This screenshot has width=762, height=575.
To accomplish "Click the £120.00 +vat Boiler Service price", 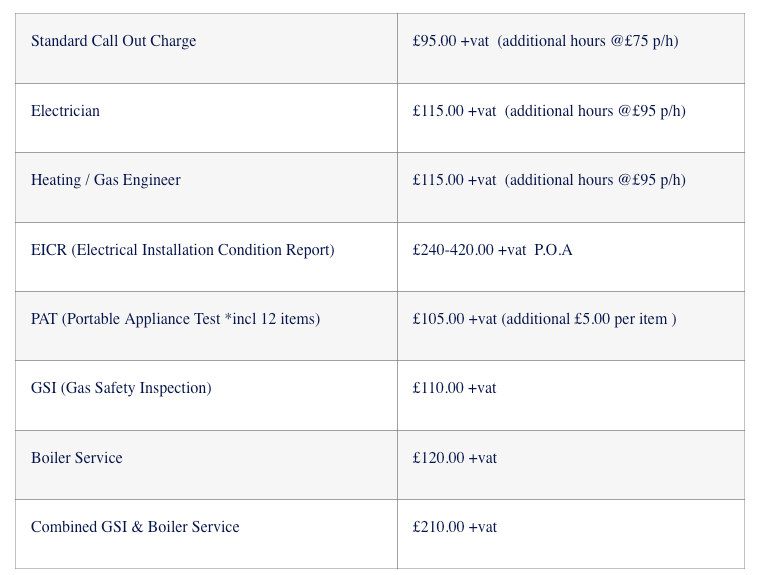I will (454, 459).
